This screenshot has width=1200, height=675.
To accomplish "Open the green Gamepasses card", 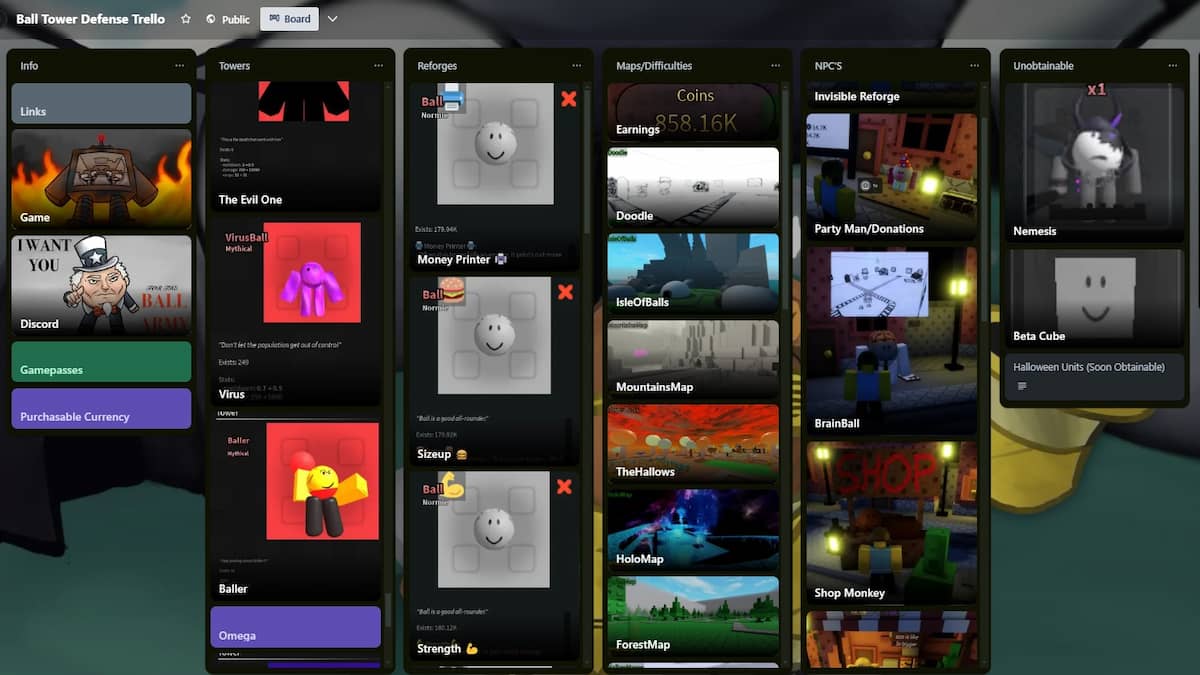I will pyautogui.click(x=101, y=362).
